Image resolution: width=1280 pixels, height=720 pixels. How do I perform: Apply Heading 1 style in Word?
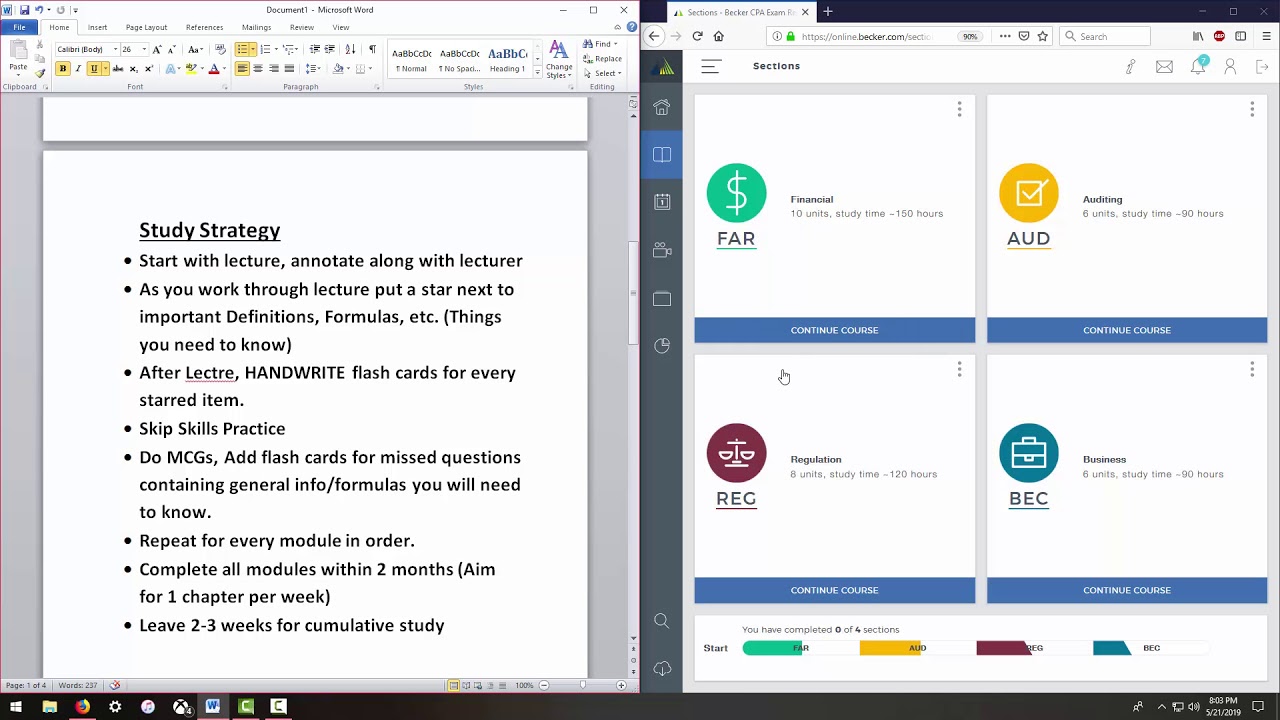coord(507,60)
